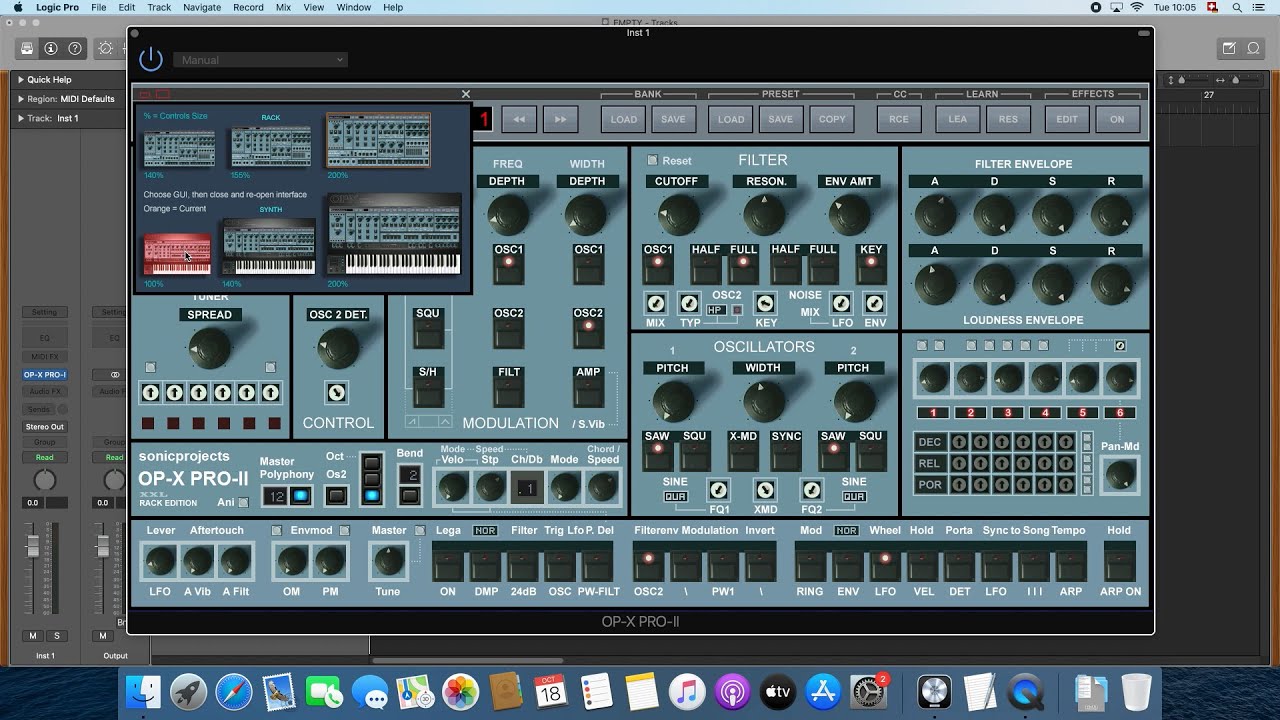
Task: Go to previous preset with rewind arrows
Action: (519, 119)
